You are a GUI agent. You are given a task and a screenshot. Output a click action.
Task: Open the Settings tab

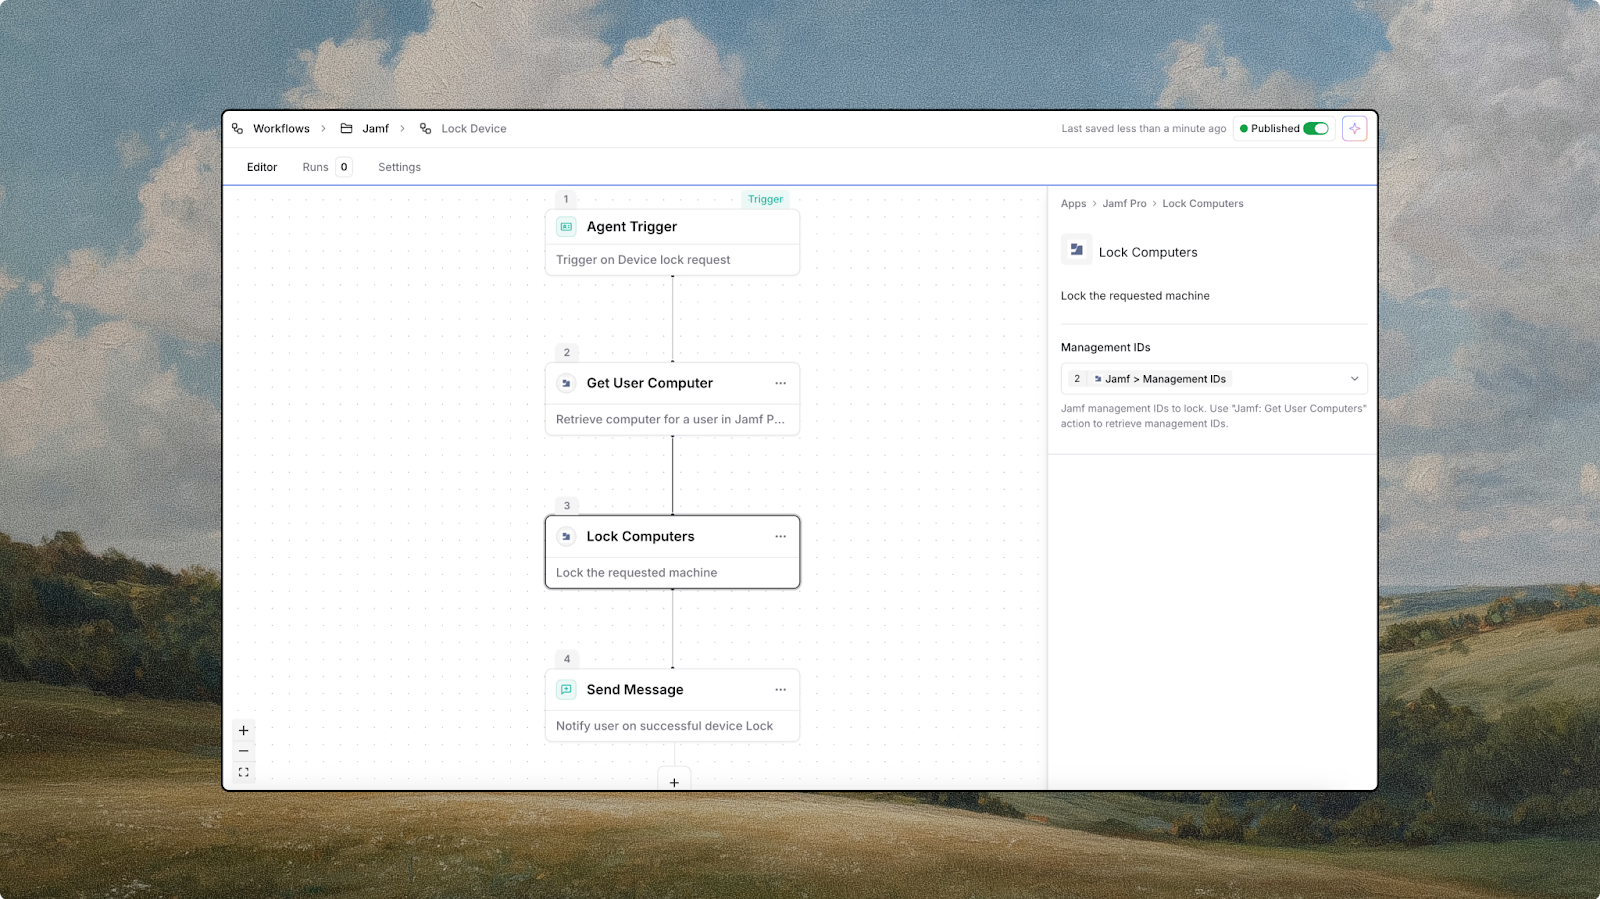[x=399, y=167]
